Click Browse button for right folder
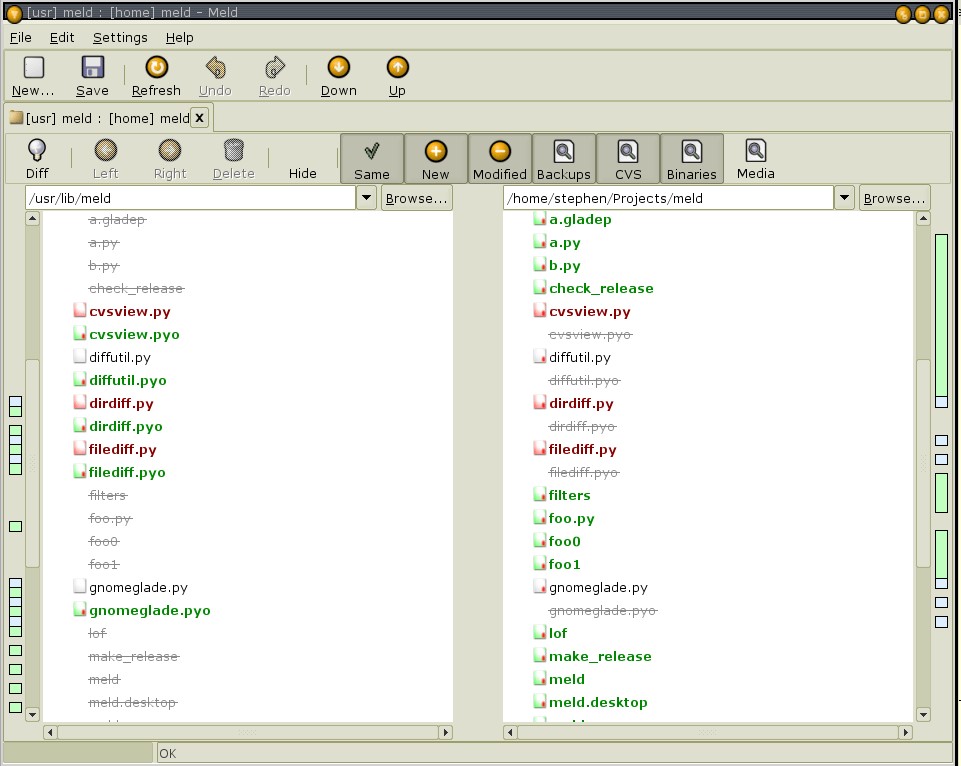Image resolution: width=961 pixels, height=766 pixels. pos(895,198)
